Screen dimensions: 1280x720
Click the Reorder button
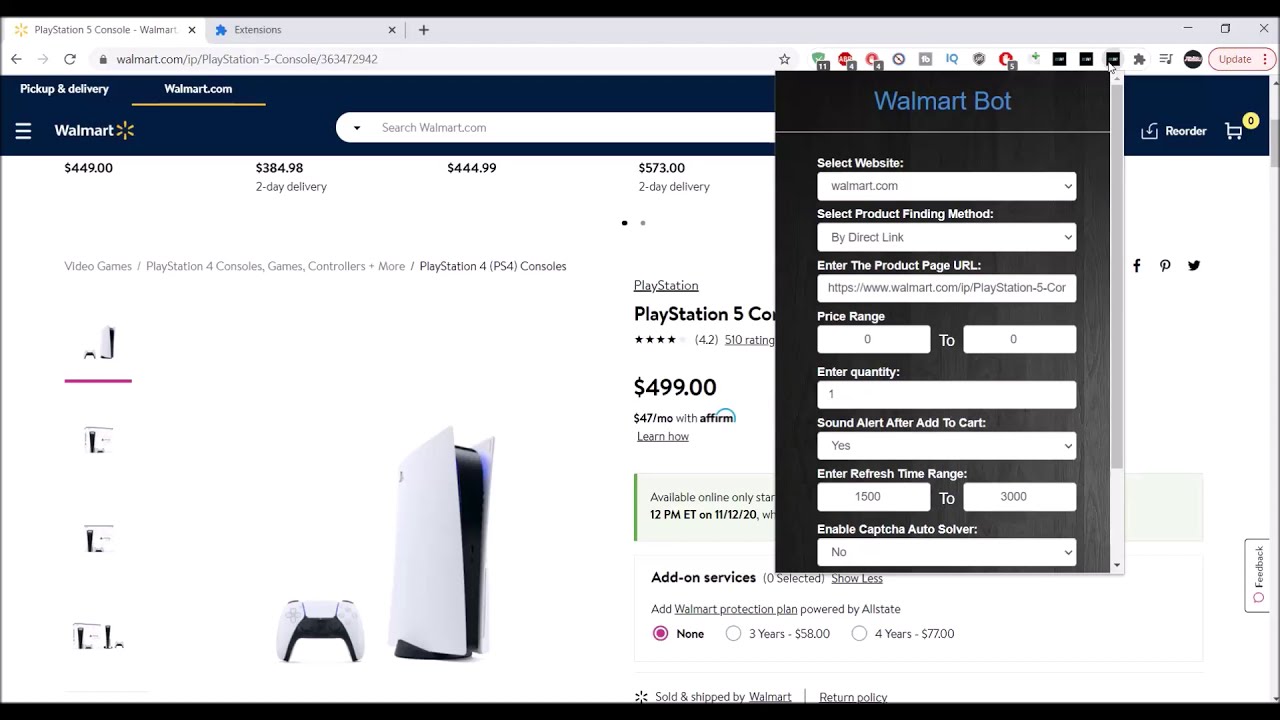coord(1174,131)
